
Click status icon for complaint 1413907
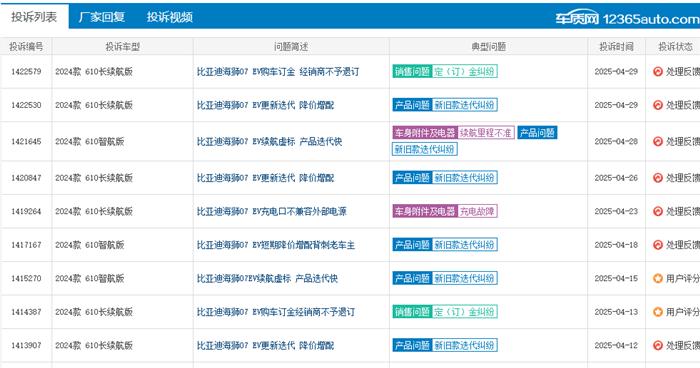[658, 345]
